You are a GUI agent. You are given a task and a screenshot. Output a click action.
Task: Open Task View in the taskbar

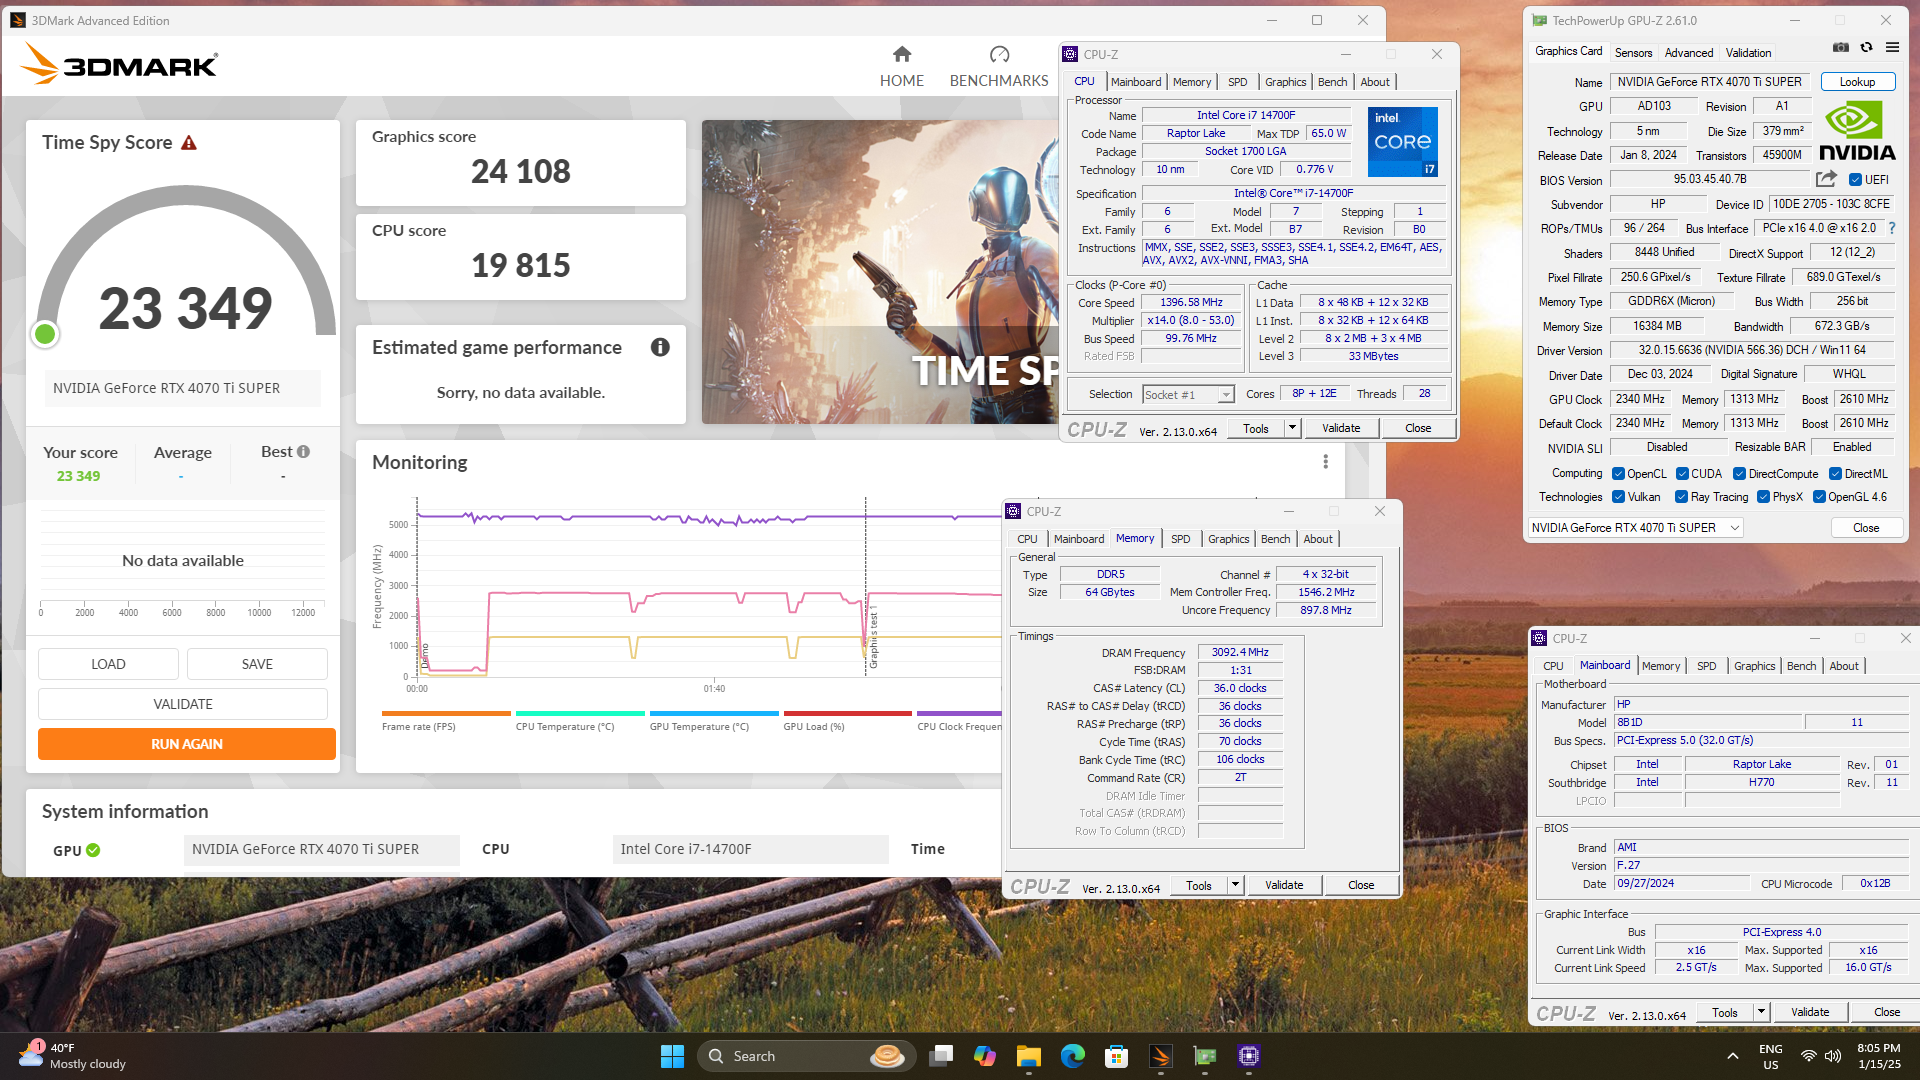[941, 1056]
